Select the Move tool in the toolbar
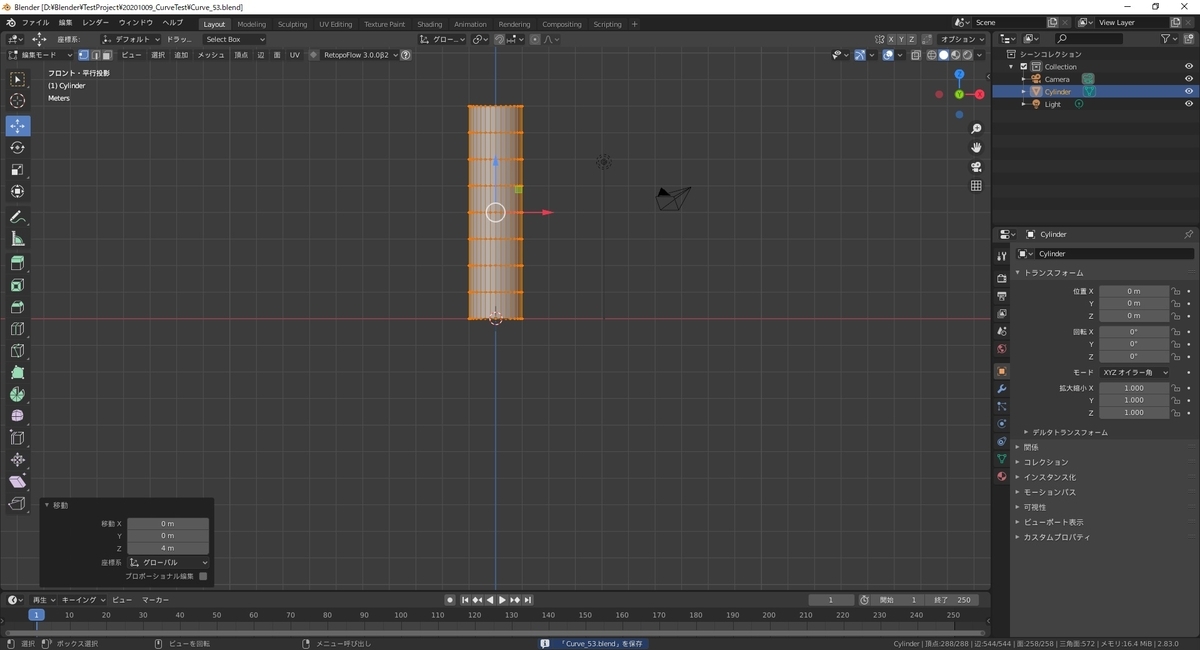The width and height of the screenshot is (1200, 650). 18,126
